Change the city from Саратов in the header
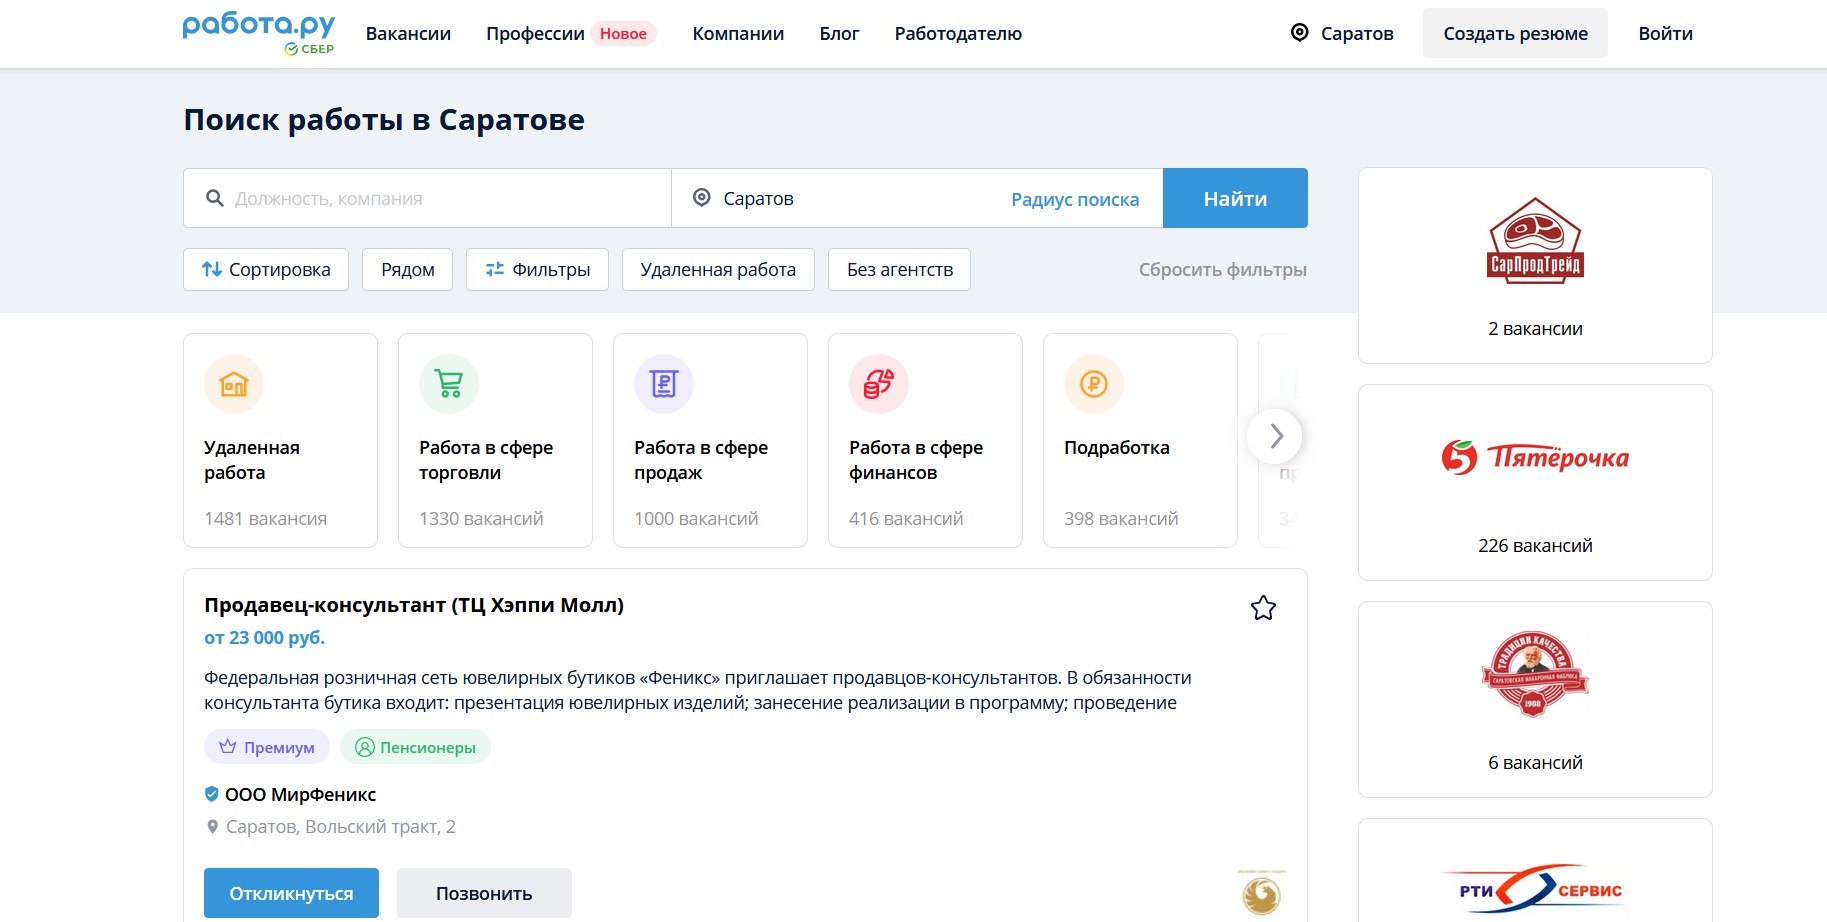 pos(1357,33)
